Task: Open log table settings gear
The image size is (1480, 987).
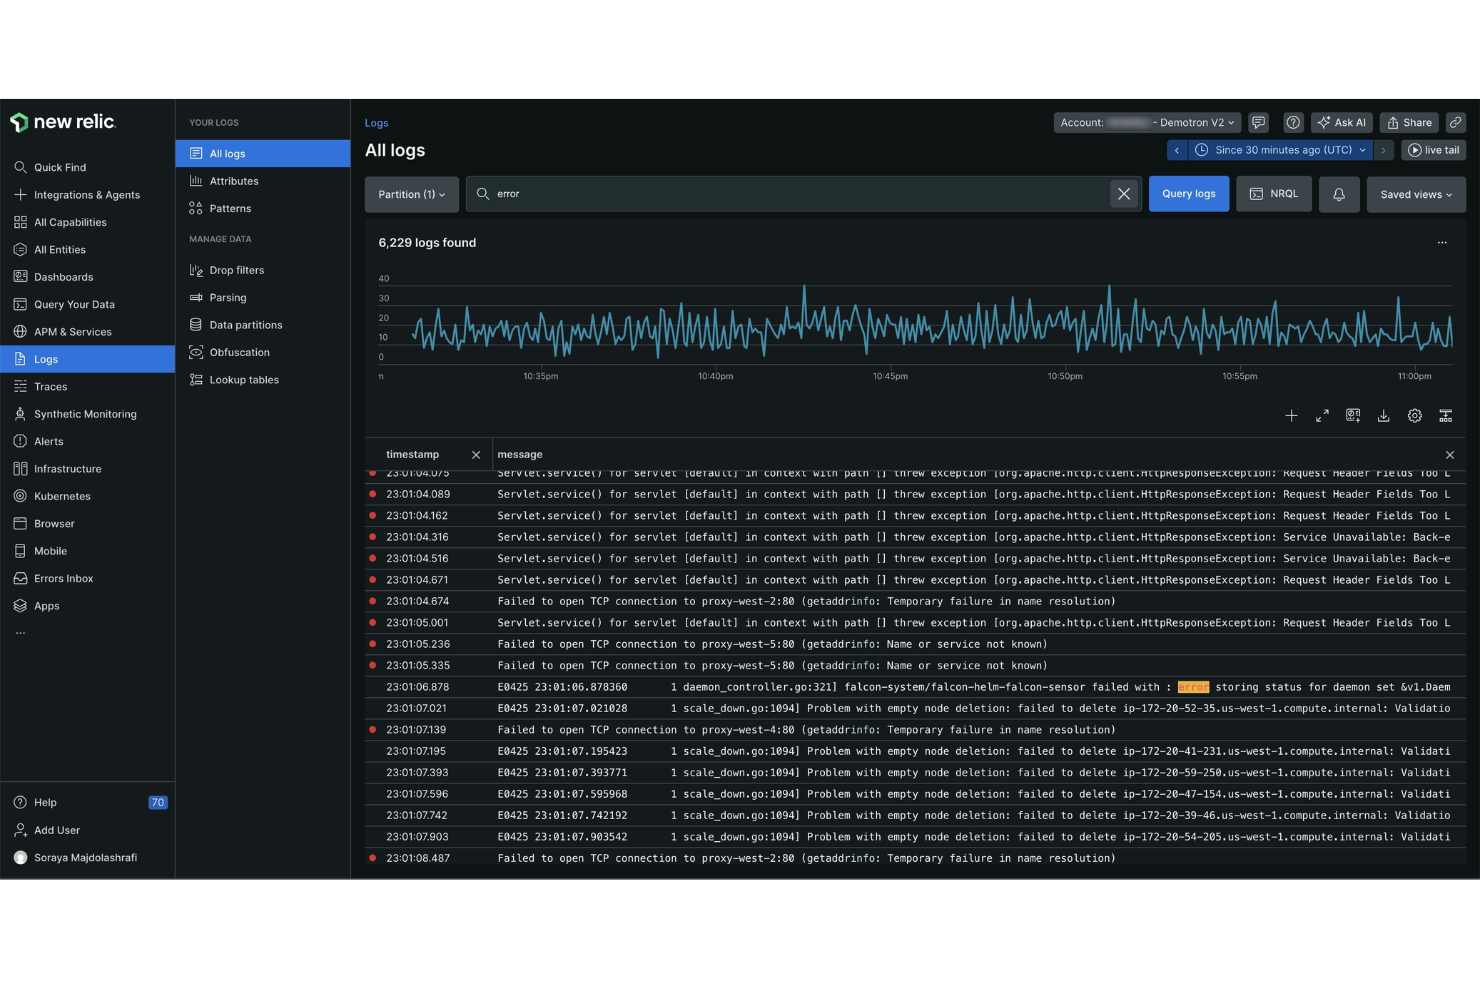Action: tap(1414, 415)
